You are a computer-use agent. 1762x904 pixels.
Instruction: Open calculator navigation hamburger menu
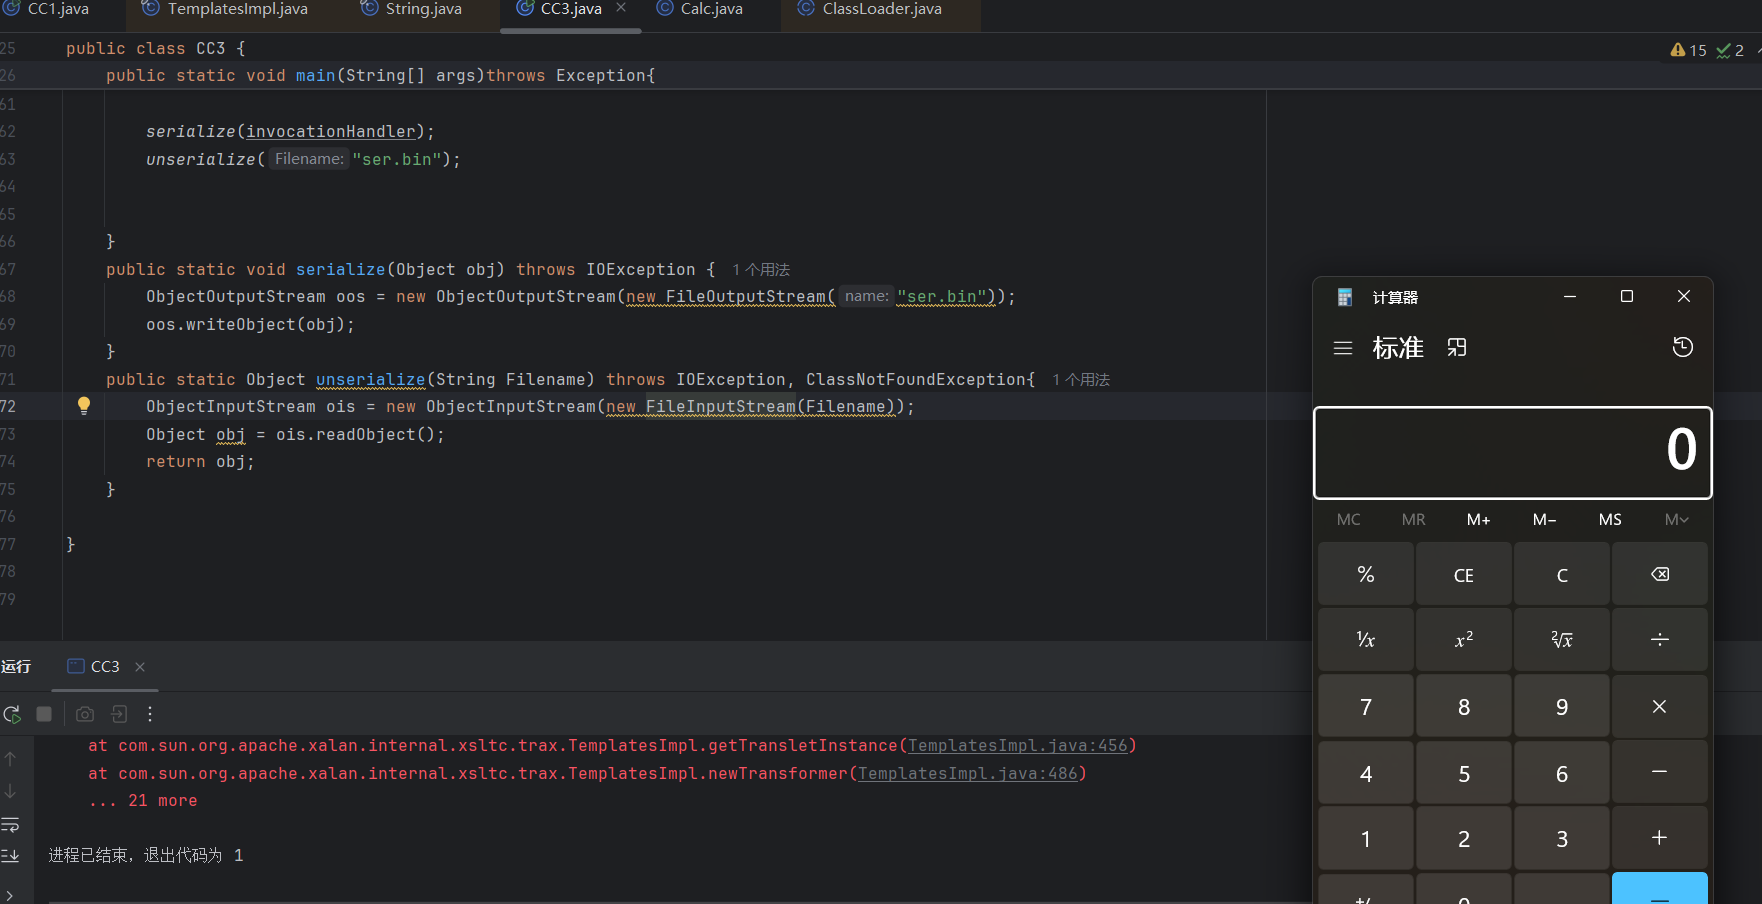click(x=1343, y=348)
